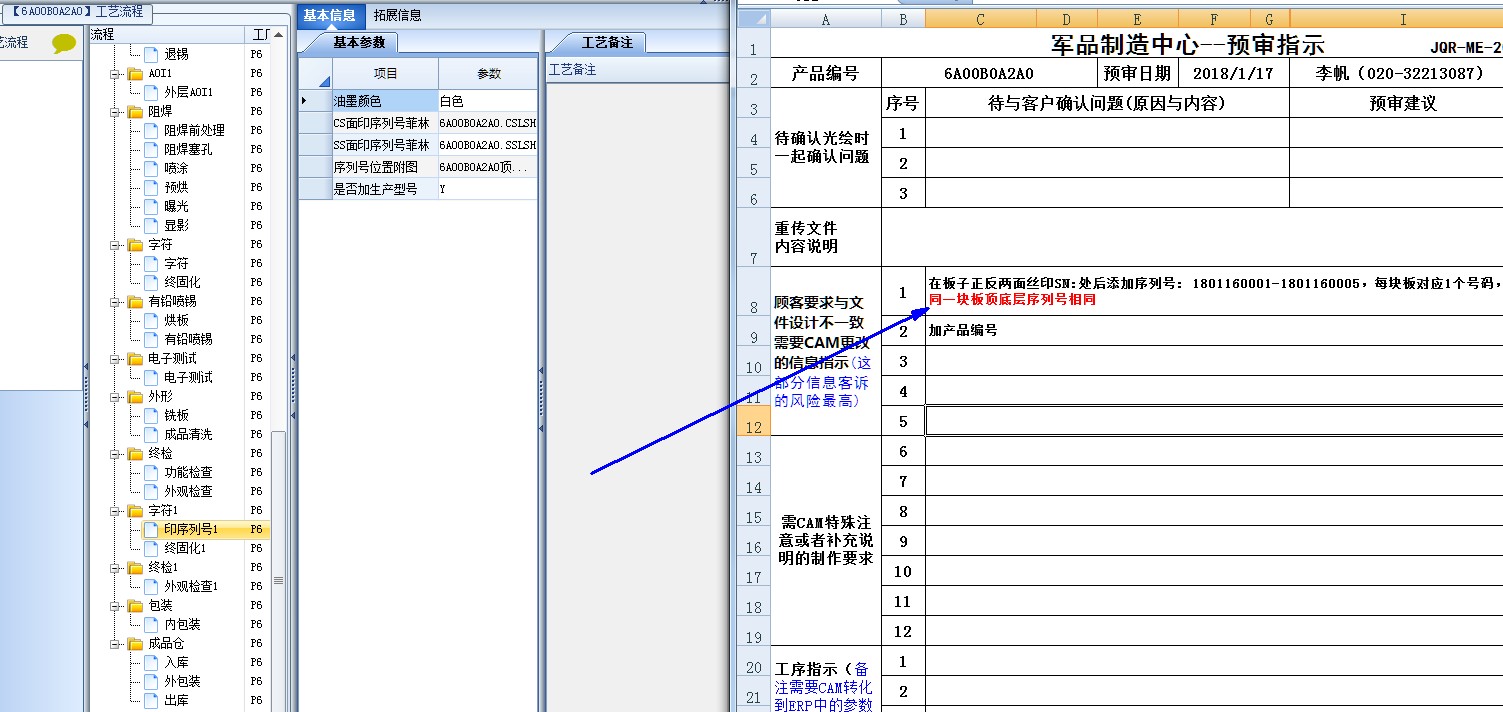This screenshot has width=1503, height=712.
Task: Select the 外观检查1 tree item
Action: [x=191, y=586]
